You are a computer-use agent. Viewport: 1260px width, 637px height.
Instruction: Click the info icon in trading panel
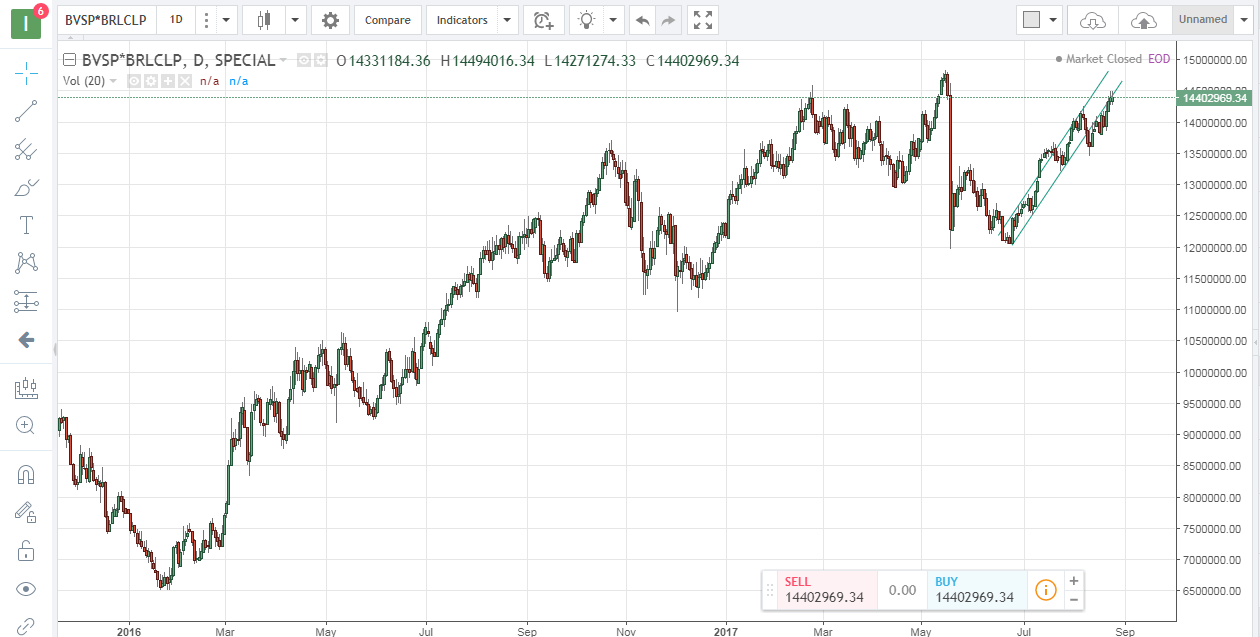(1045, 590)
